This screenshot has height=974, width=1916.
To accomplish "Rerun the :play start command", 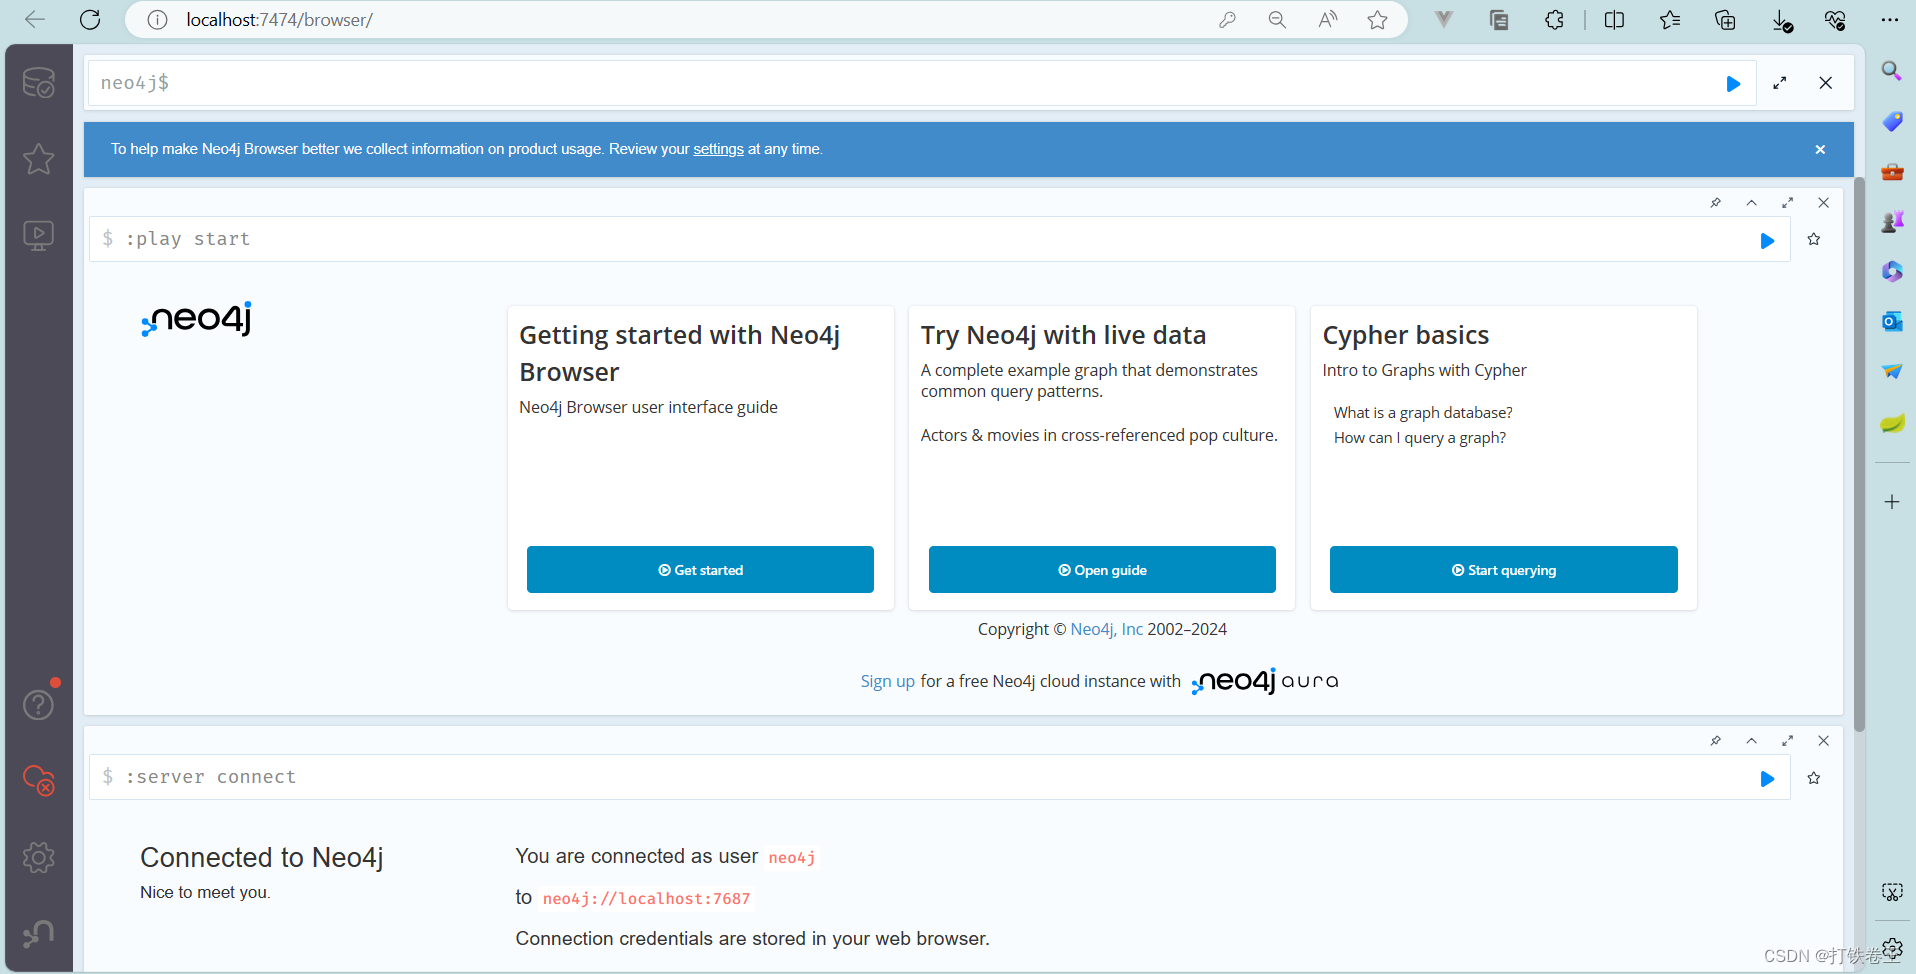I will [1767, 240].
